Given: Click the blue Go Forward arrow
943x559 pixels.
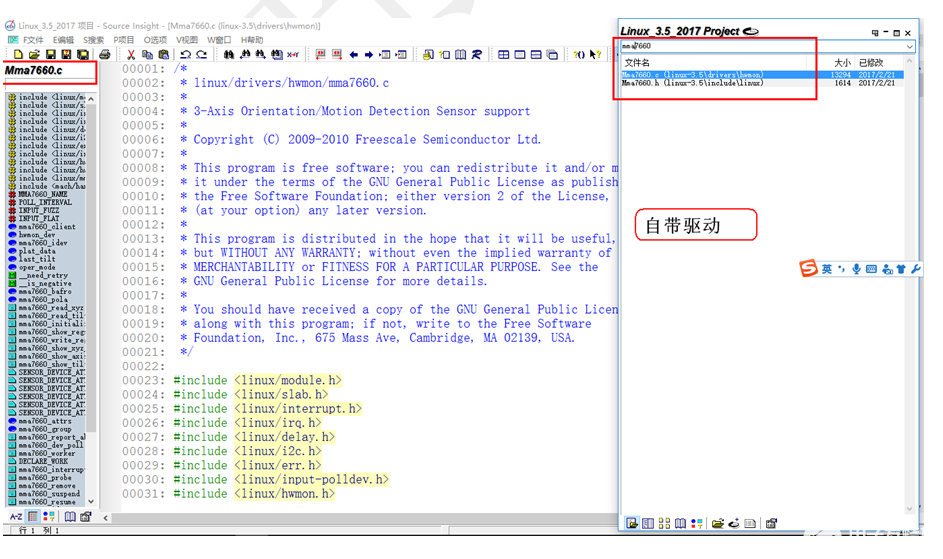Looking at the screenshot, I should coord(369,55).
